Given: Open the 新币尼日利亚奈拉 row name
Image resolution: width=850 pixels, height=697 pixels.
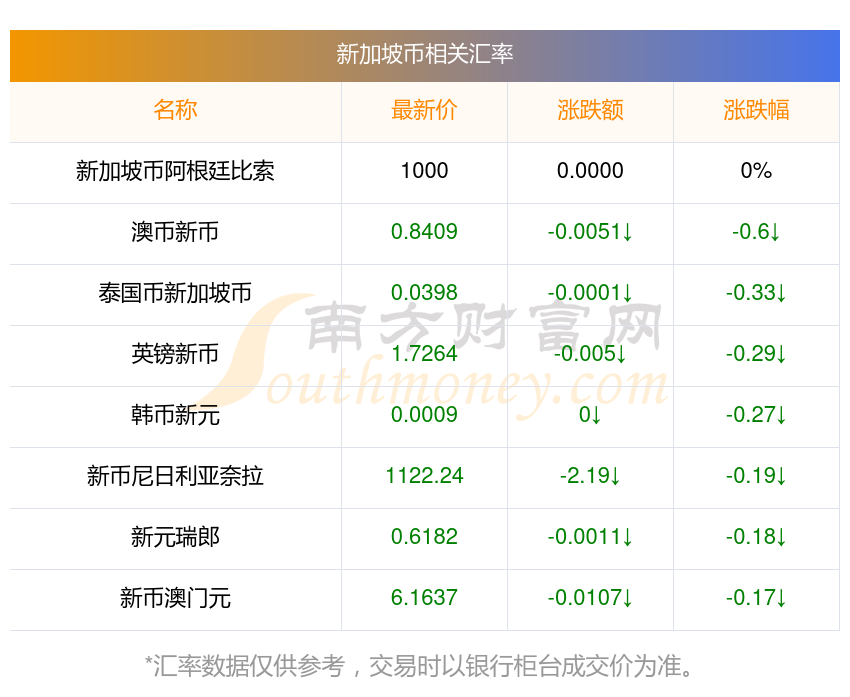Looking at the screenshot, I should (175, 476).
